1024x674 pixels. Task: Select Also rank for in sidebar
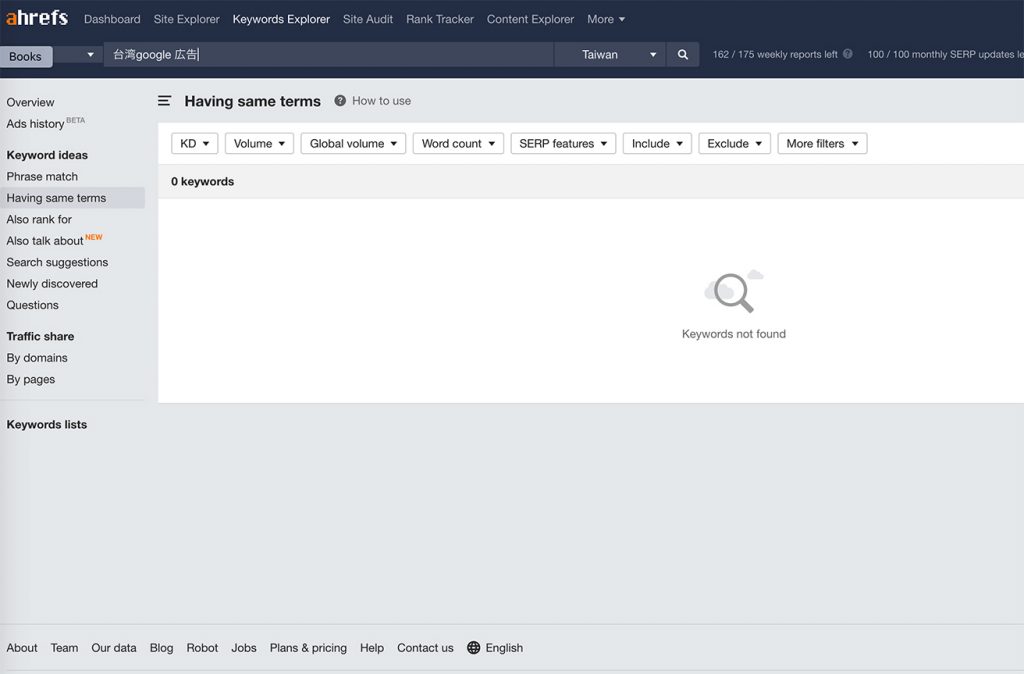pos(39,219)
